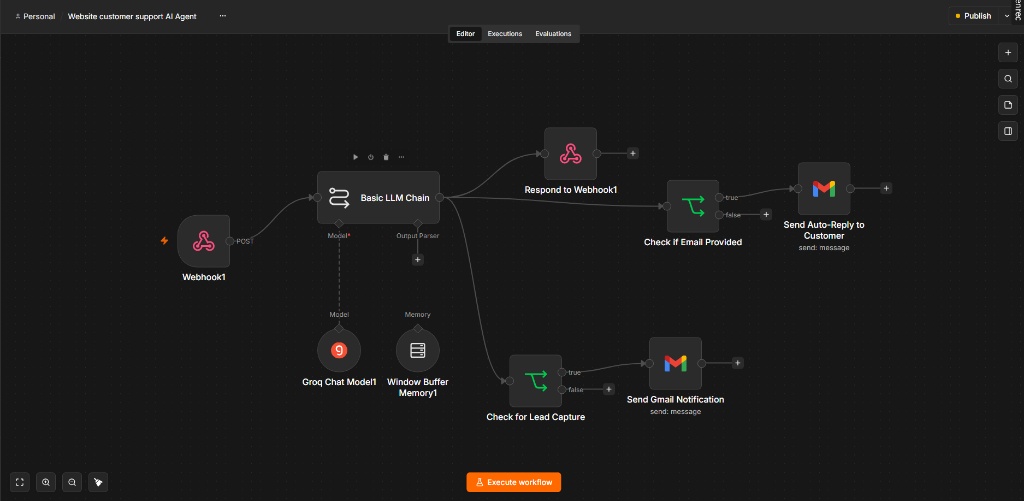Click the true output of Check if Email Provided

tap(719, 197)
